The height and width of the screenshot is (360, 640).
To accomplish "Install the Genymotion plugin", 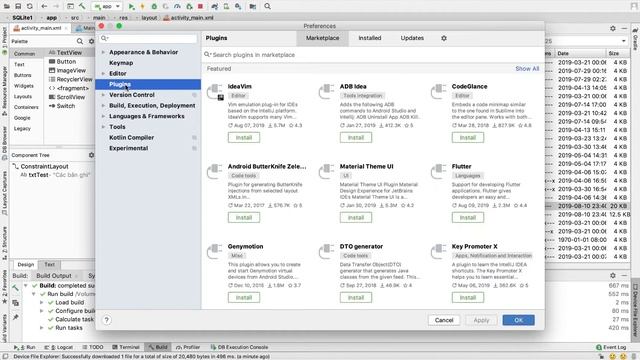I will click(x=244, y=298).
